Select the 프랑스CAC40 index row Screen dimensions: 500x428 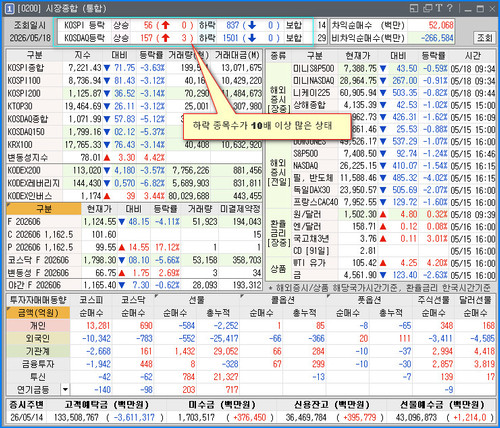point(394,202)
